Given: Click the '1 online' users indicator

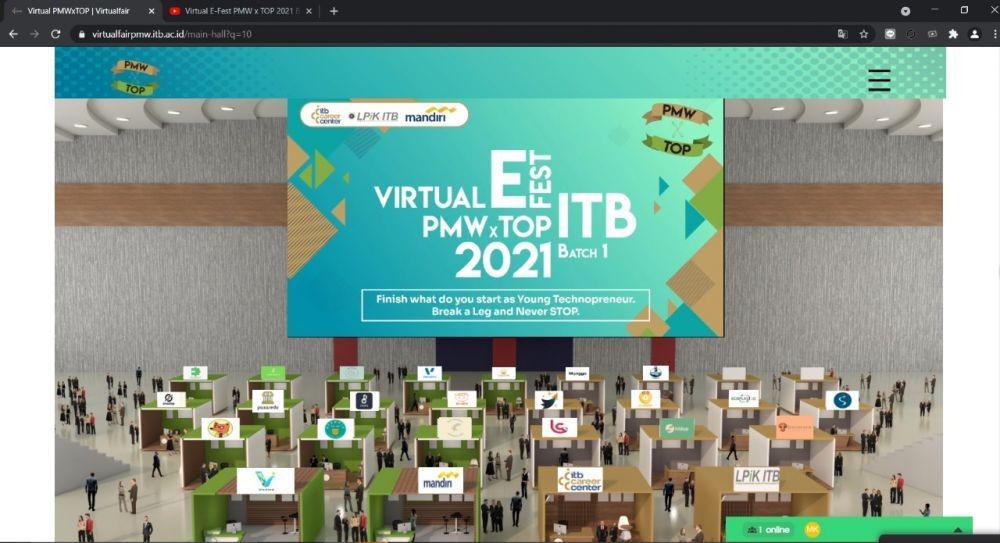Looking at the screenshot, I should [768, 530].
